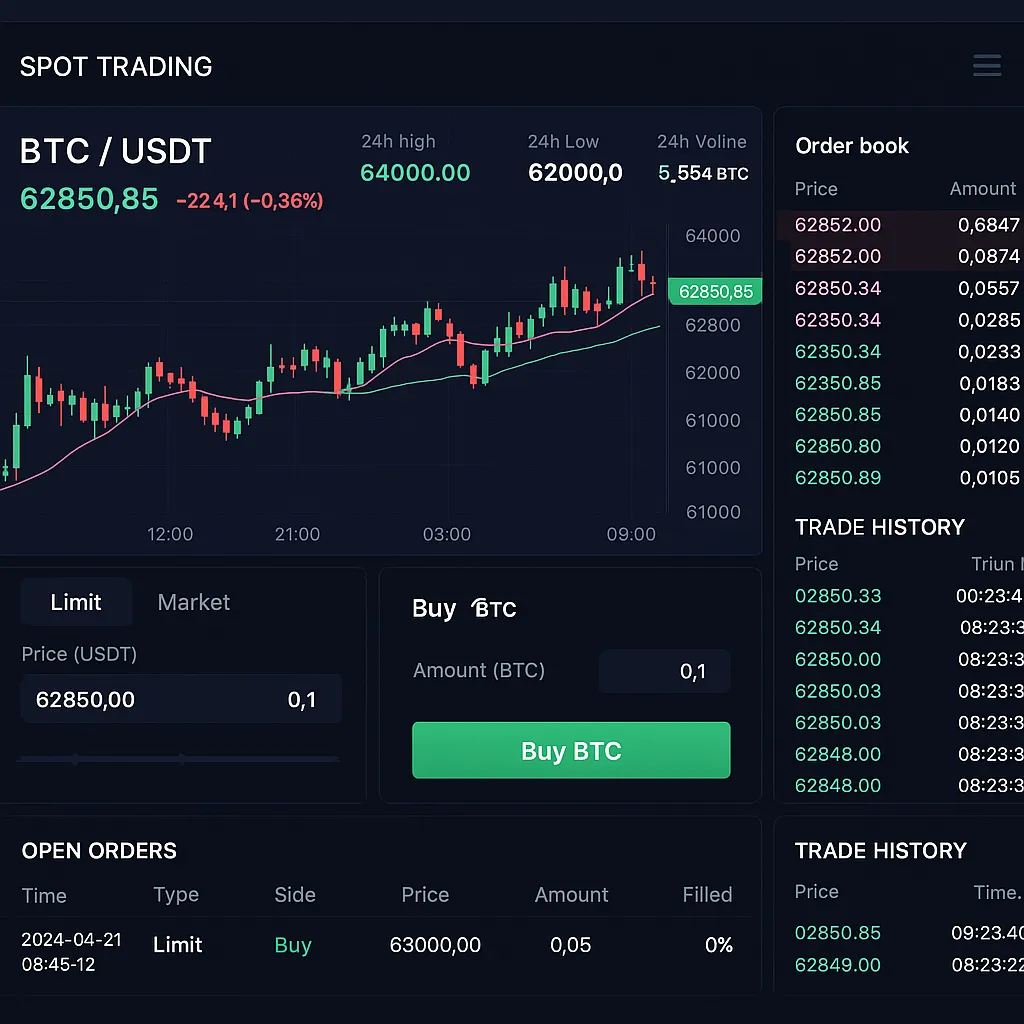The width and height of the screenshot is (1024, 1024).
Task: Click the 24h high value 64000.00
Action: click(415, 172)
